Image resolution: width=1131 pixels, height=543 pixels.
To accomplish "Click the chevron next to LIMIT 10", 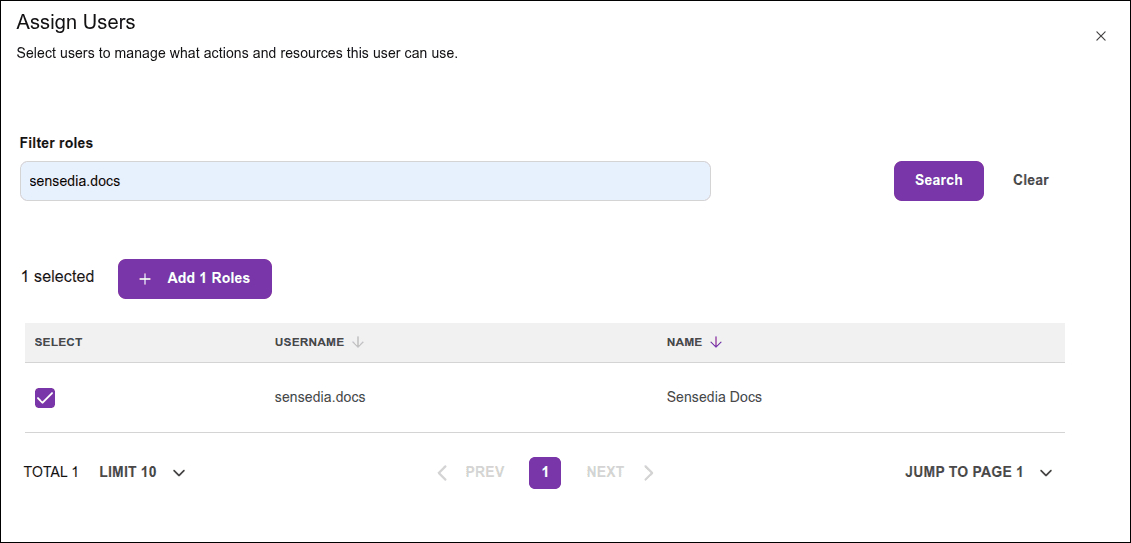I will [x=179, y=473].
